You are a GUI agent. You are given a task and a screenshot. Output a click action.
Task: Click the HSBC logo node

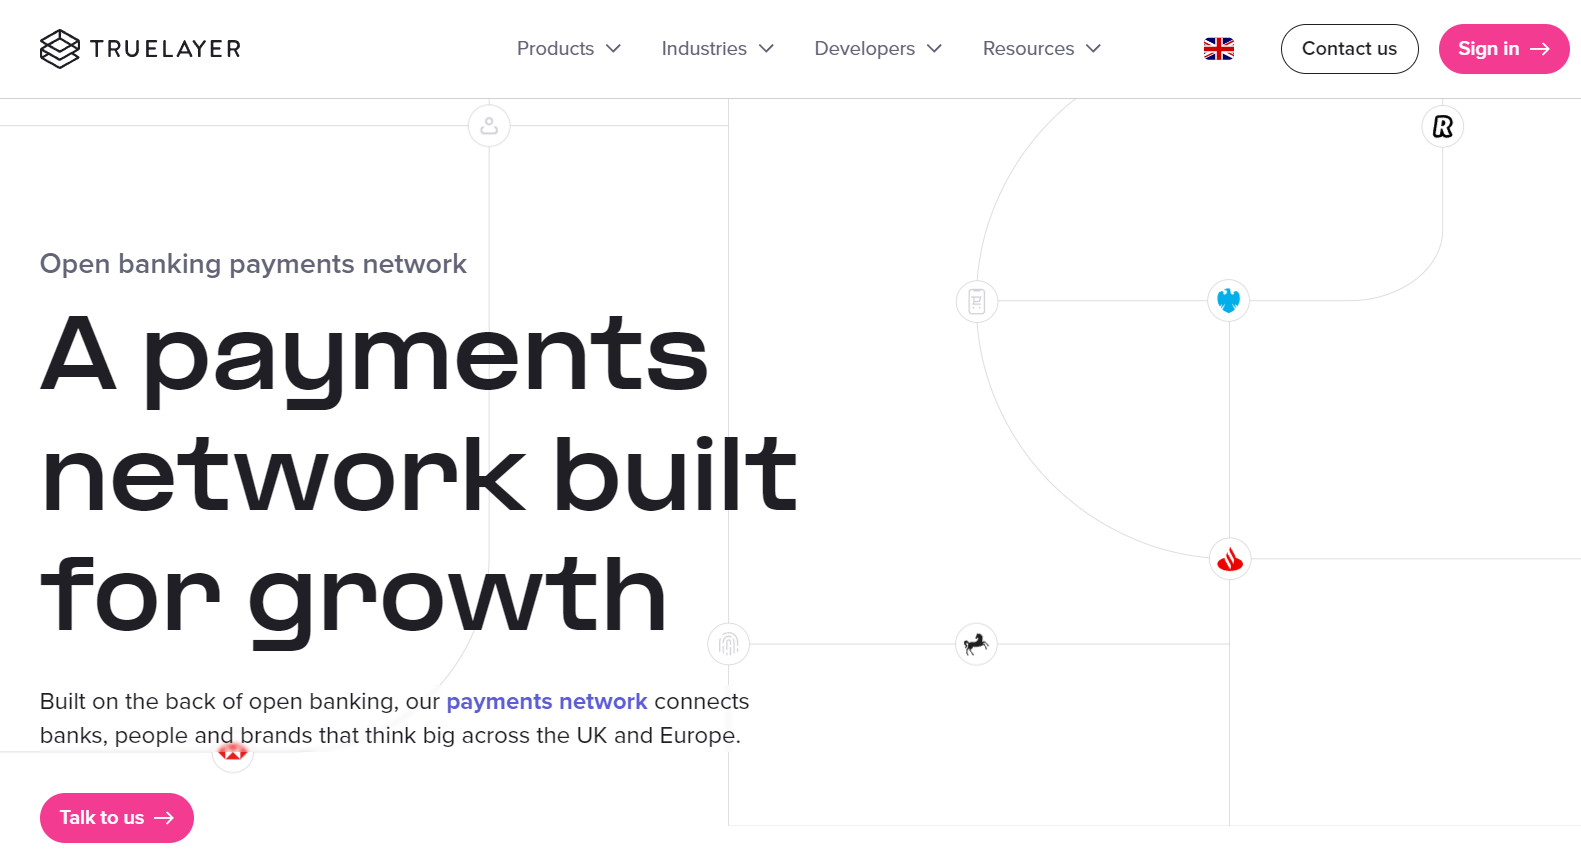[x=233, y=753]
